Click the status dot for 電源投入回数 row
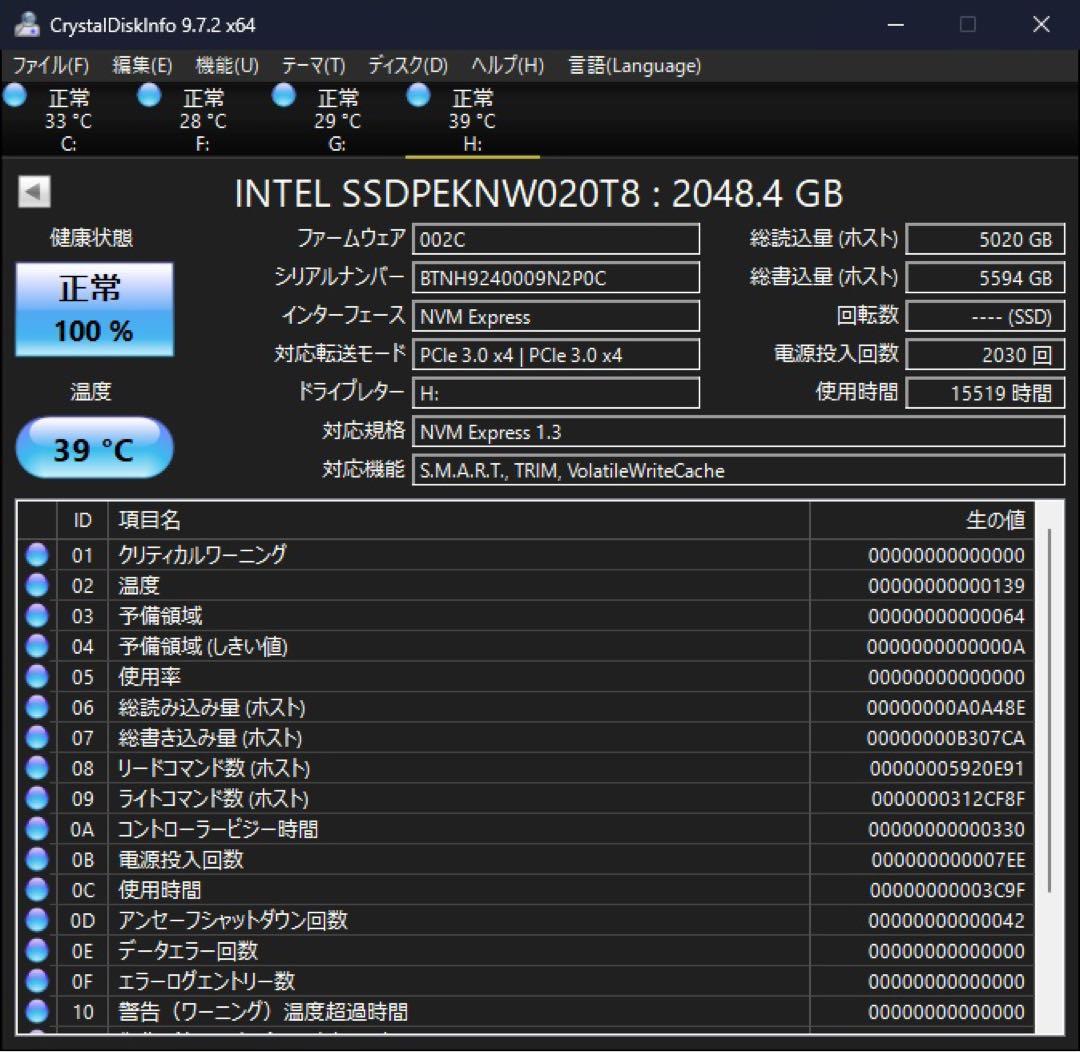Image resolution: width=1080 pixels, height=1052 pixels. 36,859
